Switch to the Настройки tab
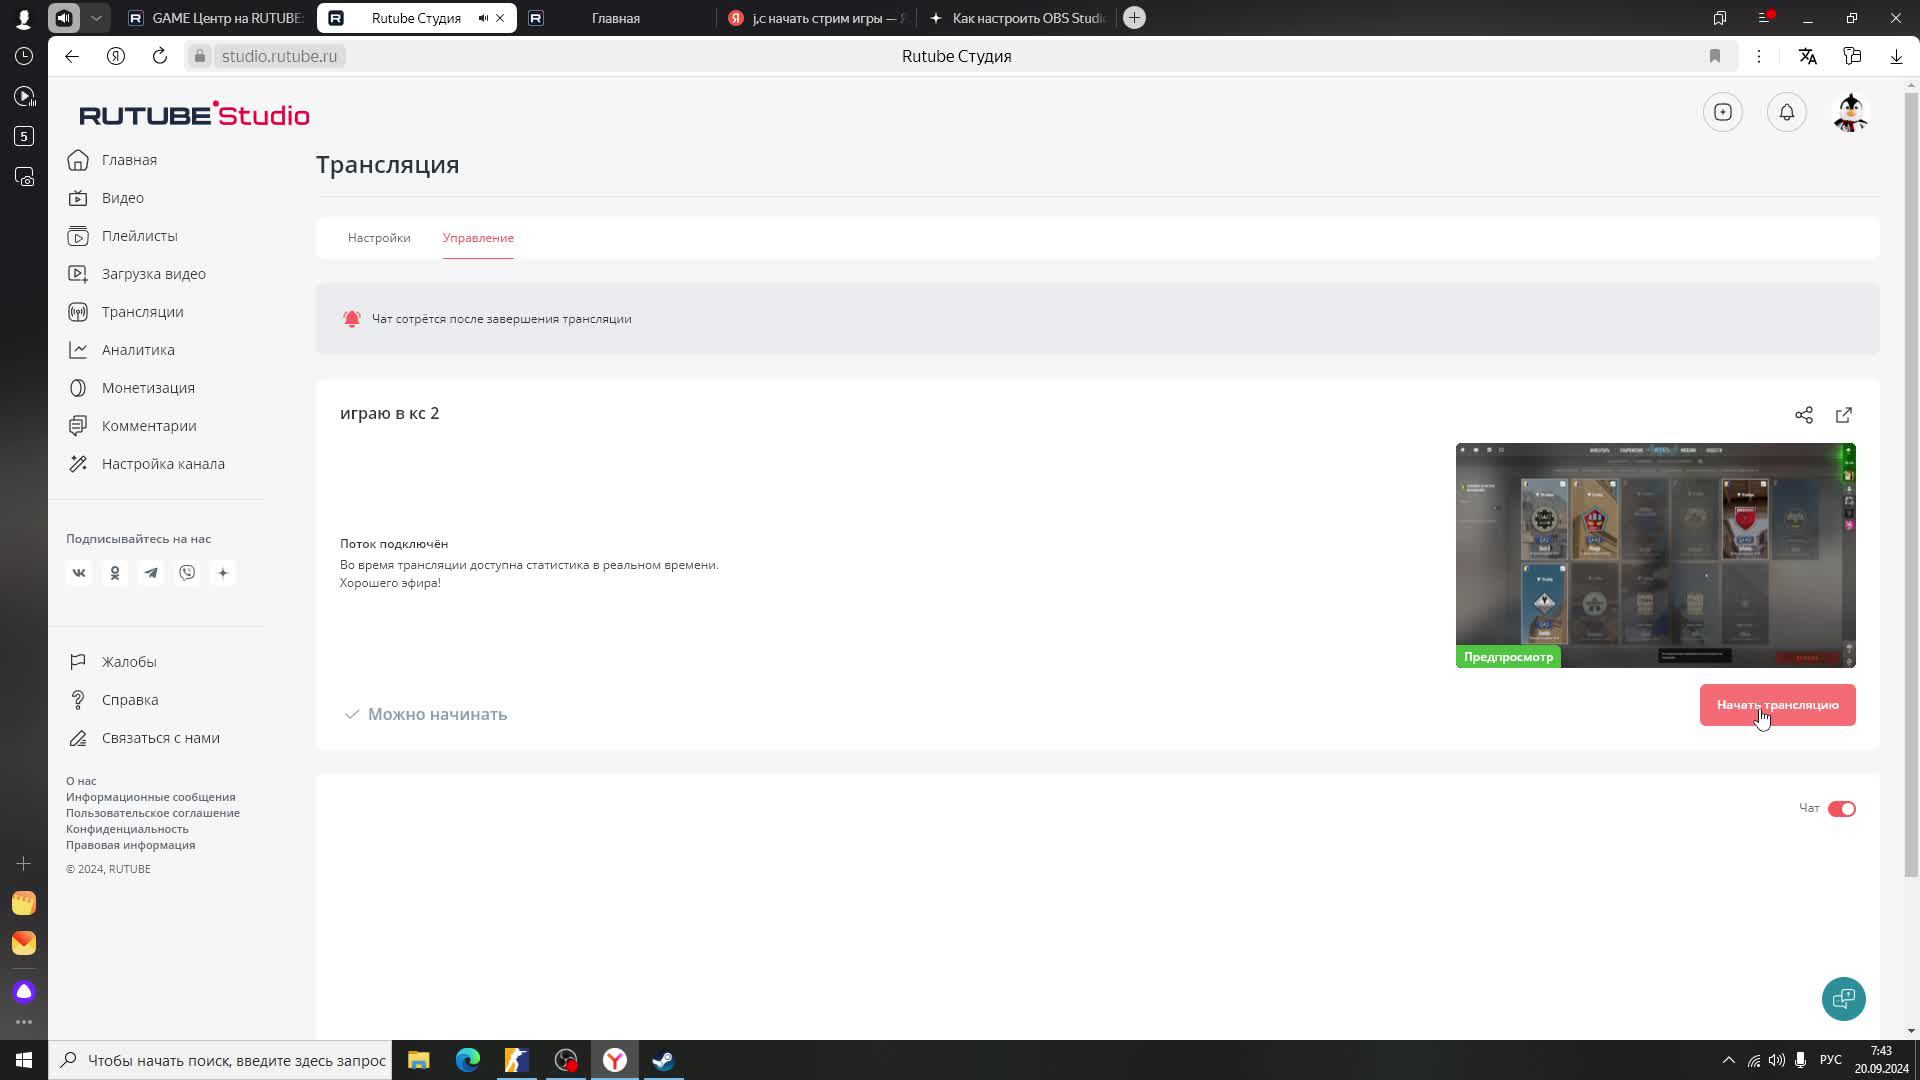This screenshot has height=1080, width=1920. [379, 238]
